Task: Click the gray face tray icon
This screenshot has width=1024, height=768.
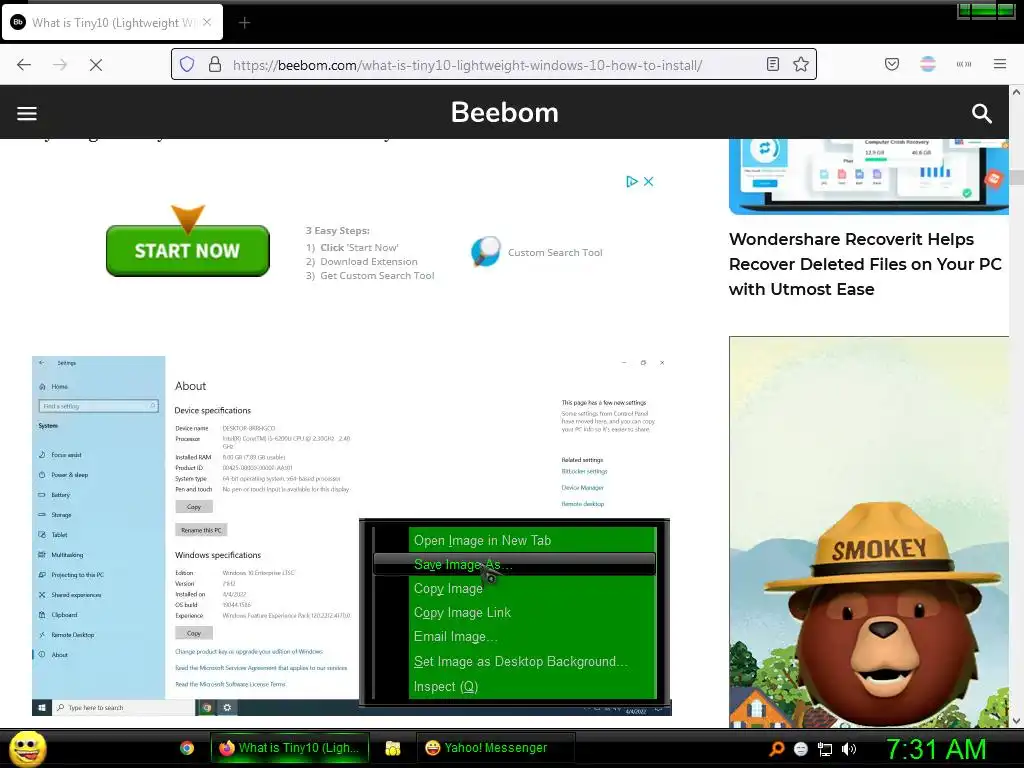Action: (801, 749)
